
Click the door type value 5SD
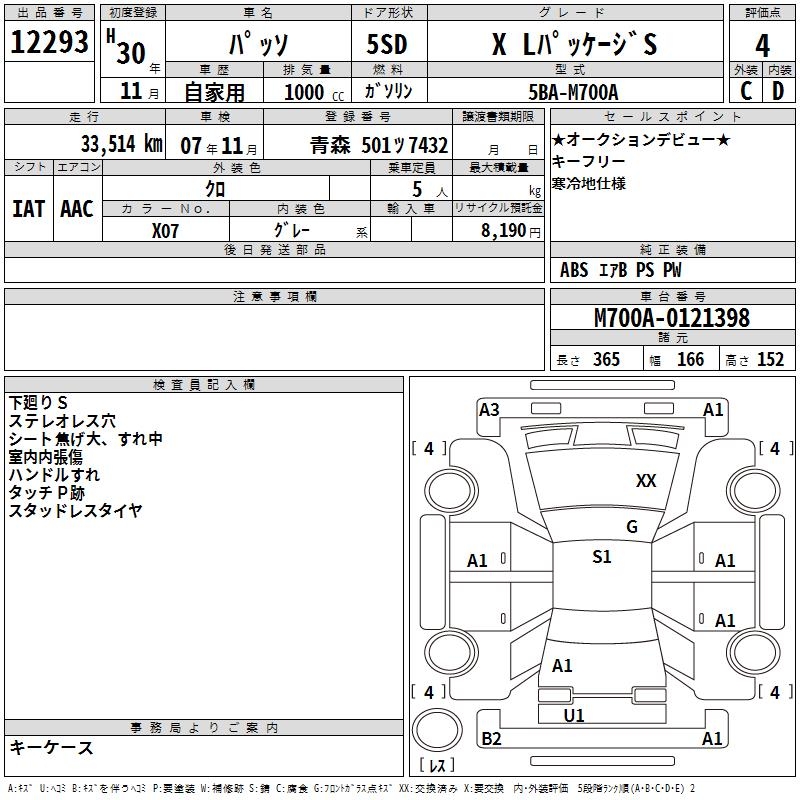point(387,44)
